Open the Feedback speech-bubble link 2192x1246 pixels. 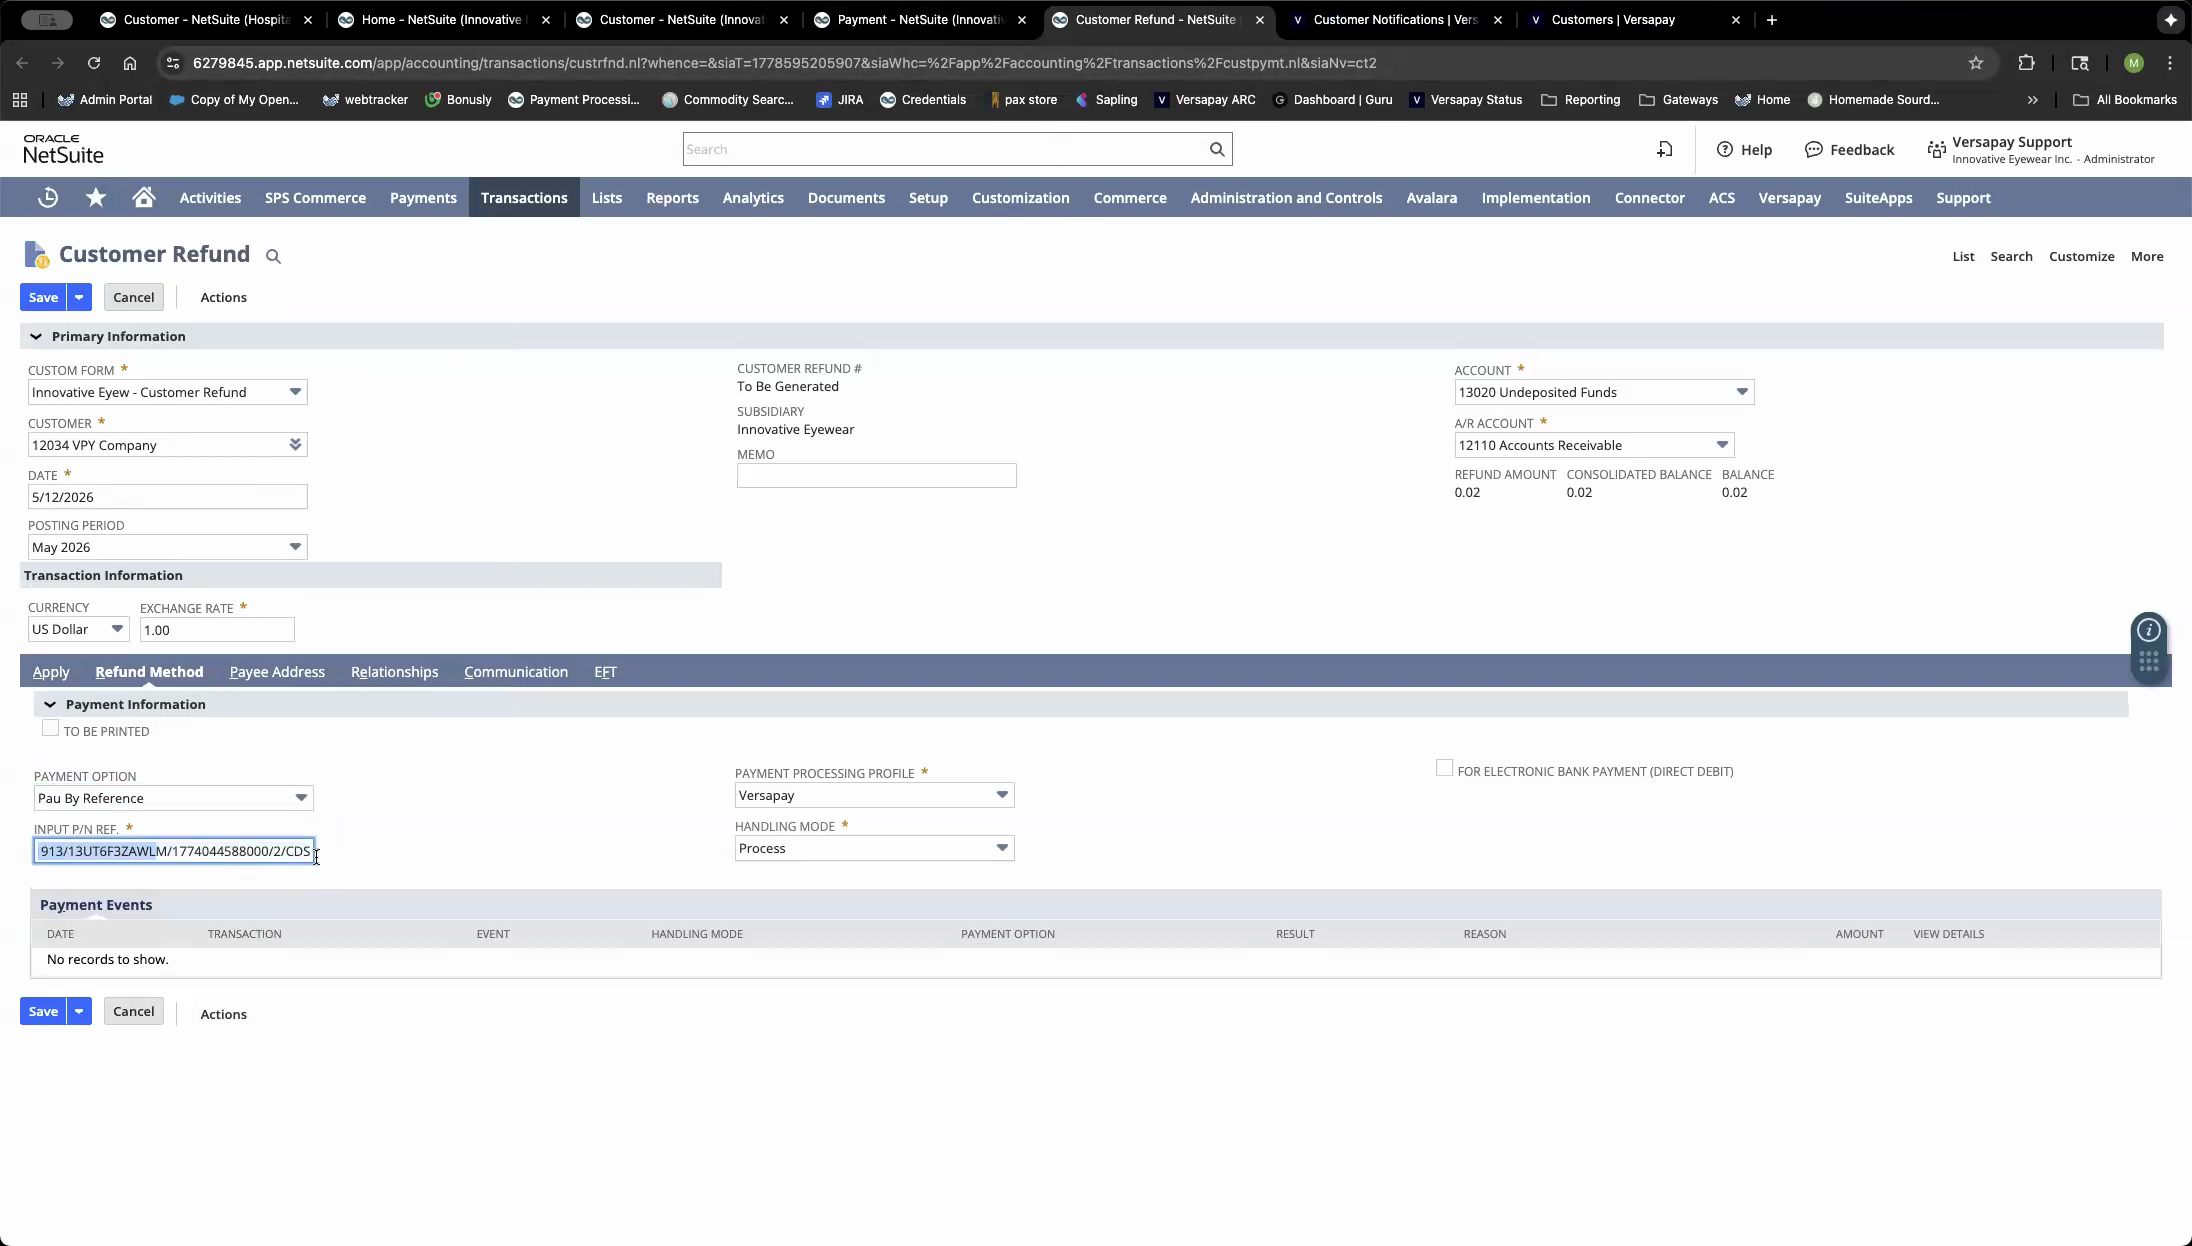tap(1849, 149)
